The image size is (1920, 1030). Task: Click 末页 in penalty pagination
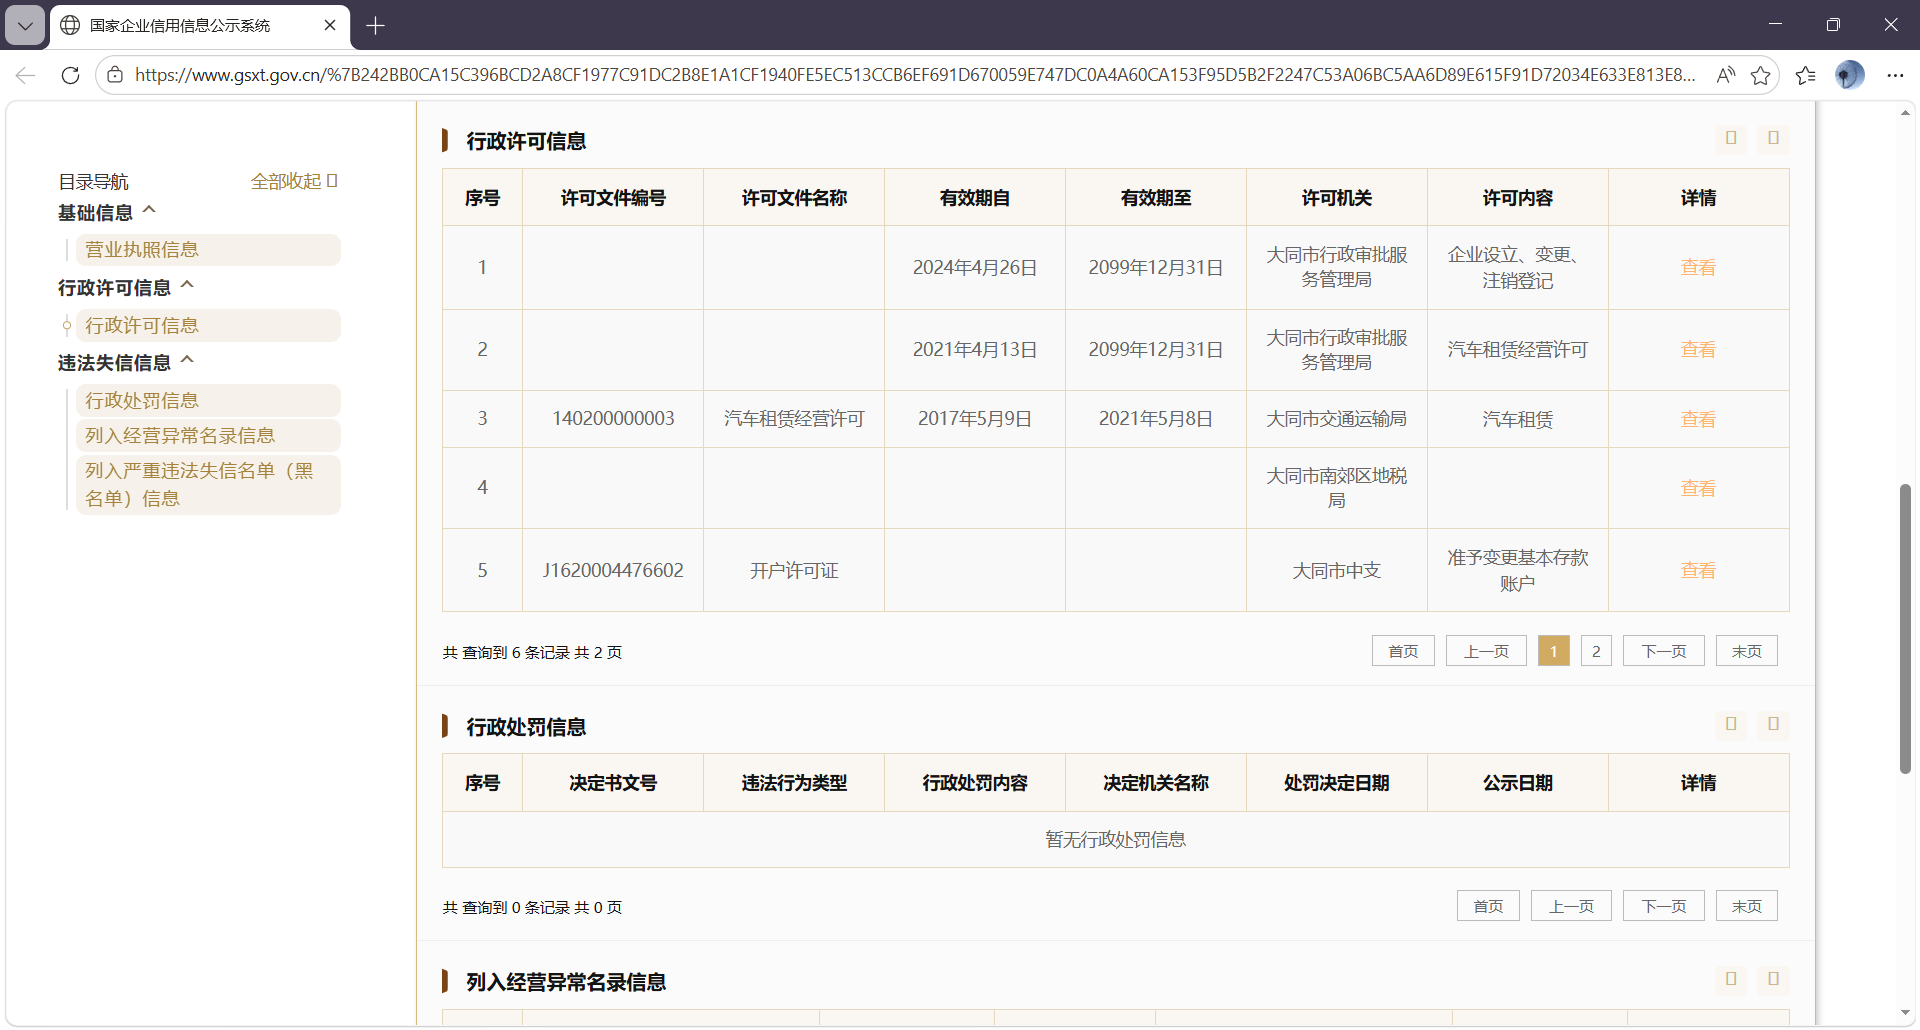point(1747,906)
